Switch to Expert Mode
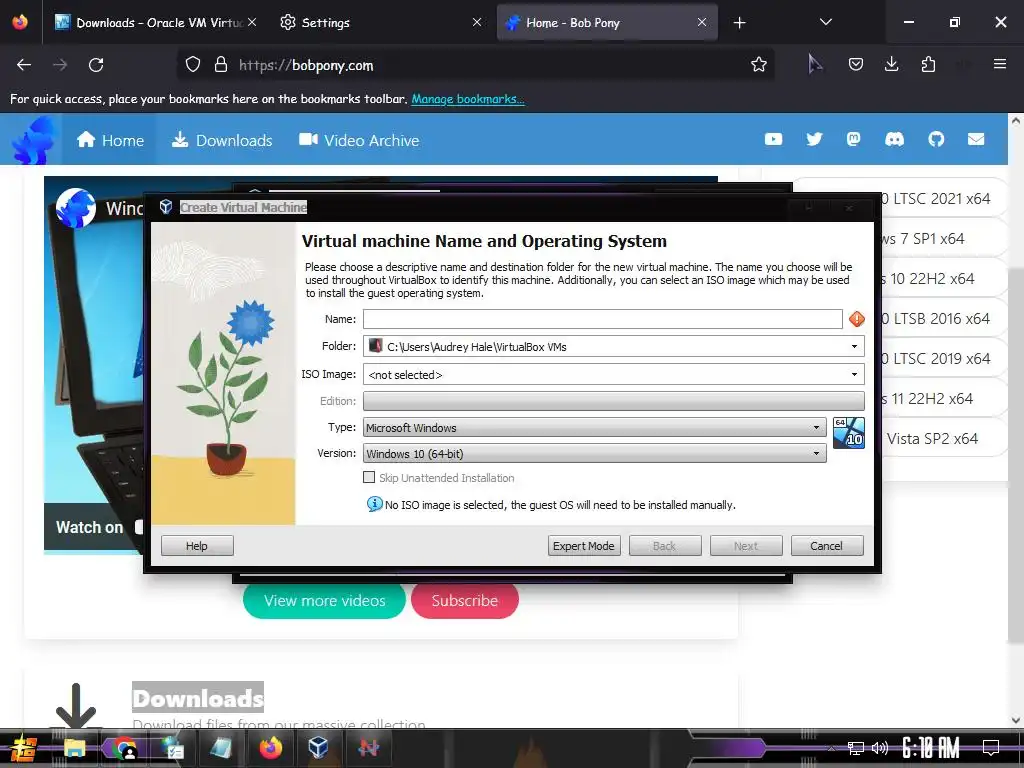1024x768 pixels. [584, 546]
